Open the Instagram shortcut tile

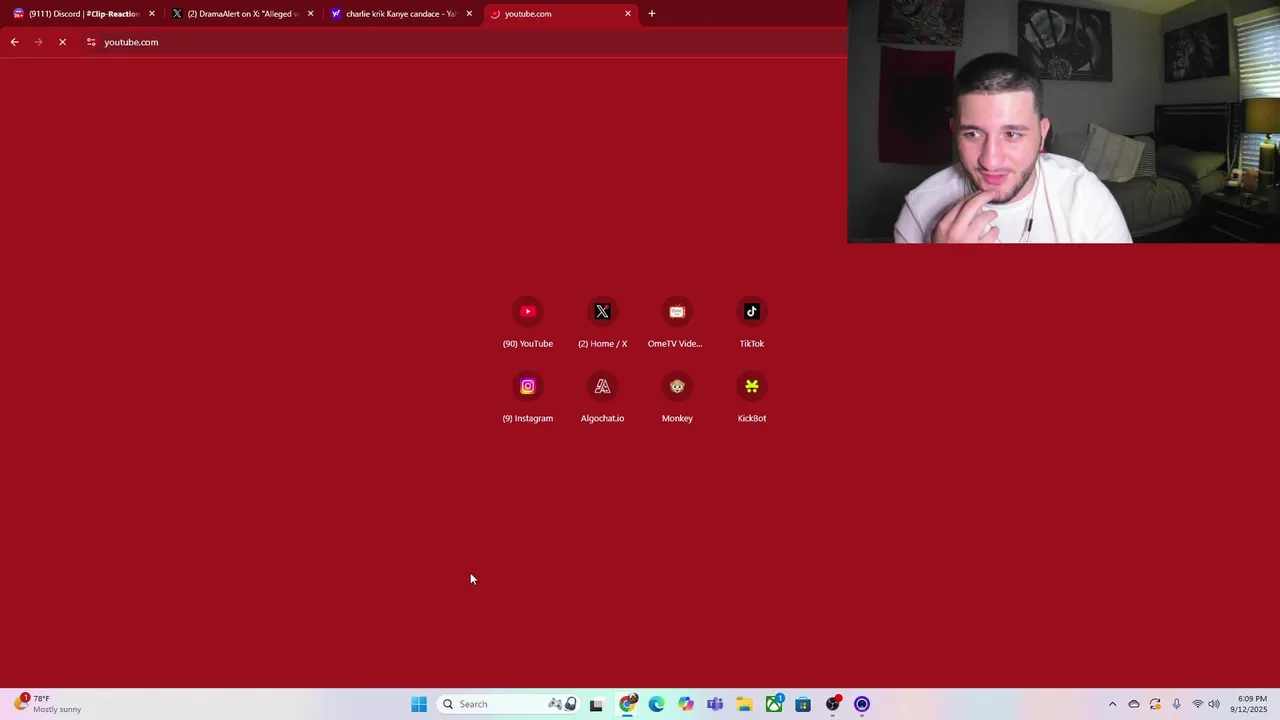(x=528, y=397)
